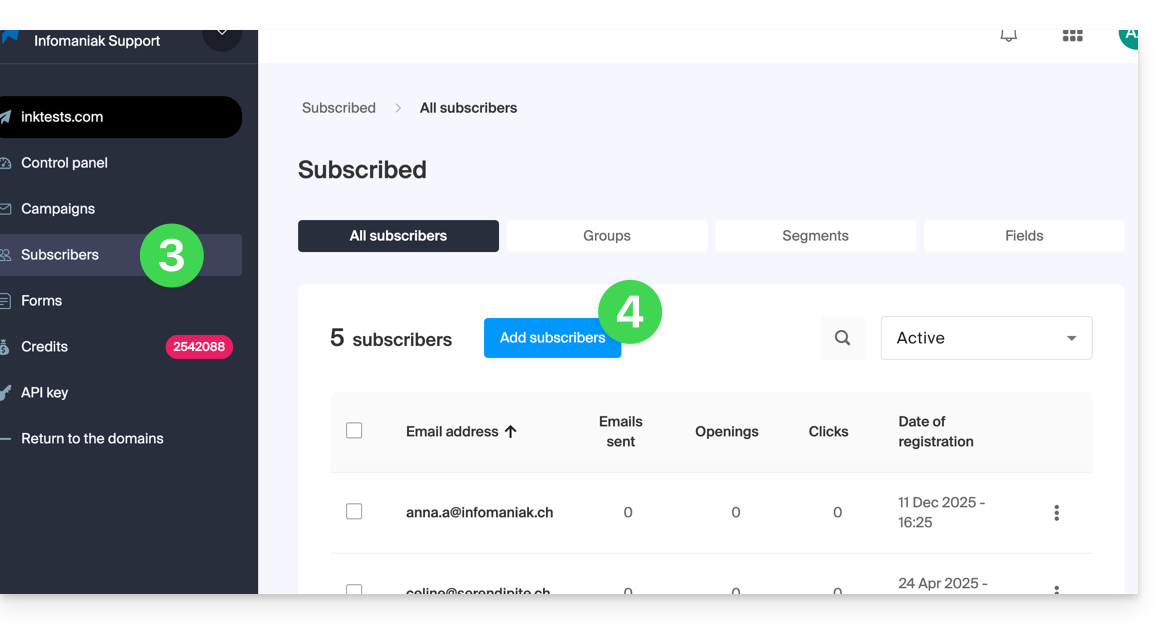Open options menu for anna.a@infomaniak.ch row
1168x624 pixels.
tap(1056, 513)
